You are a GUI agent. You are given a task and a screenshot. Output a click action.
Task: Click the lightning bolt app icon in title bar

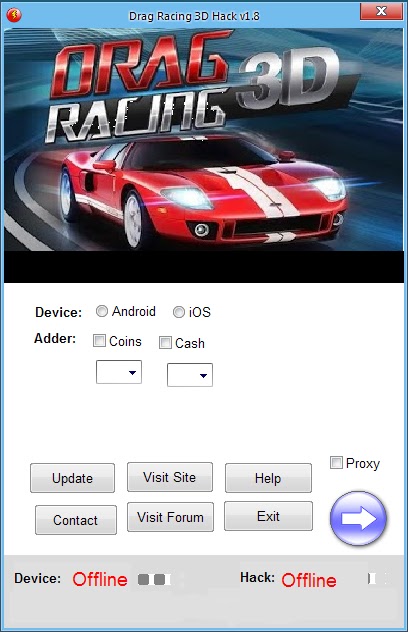click(x=14, y=15)
